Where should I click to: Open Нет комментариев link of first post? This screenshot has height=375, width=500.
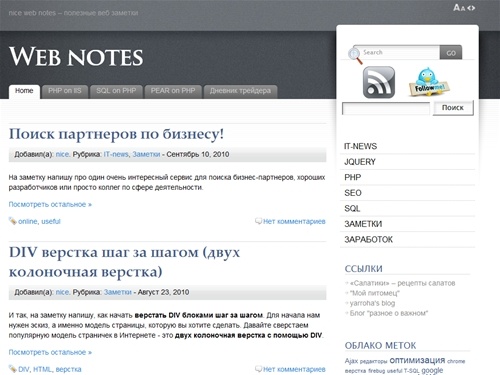(x=294, y=221)
